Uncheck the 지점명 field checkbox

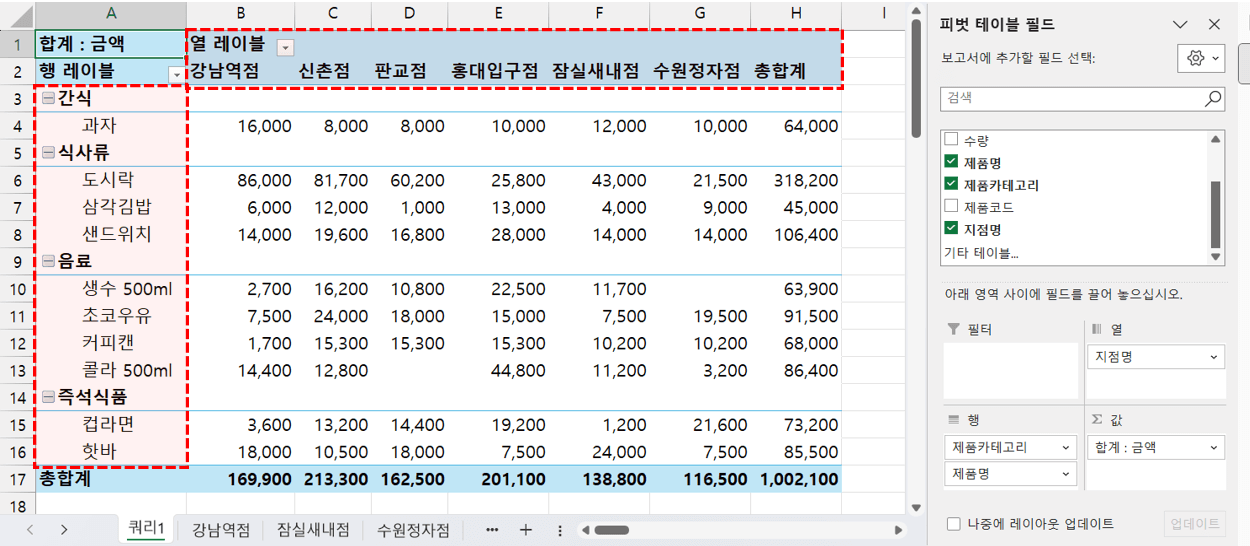click(x=951, y=229)
